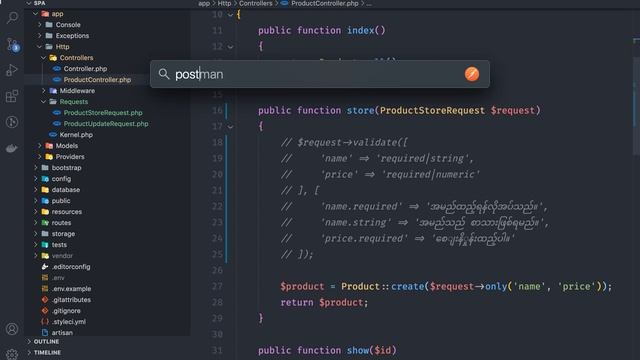The width and height of the screenshot is (640, 360).
Task: Open the Accounts icon
Action: (12, 329)
